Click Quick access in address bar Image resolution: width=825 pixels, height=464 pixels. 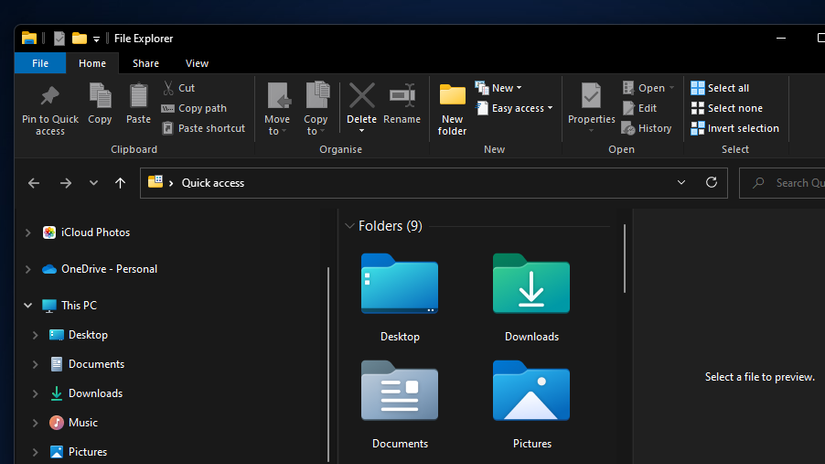[213, 183]
